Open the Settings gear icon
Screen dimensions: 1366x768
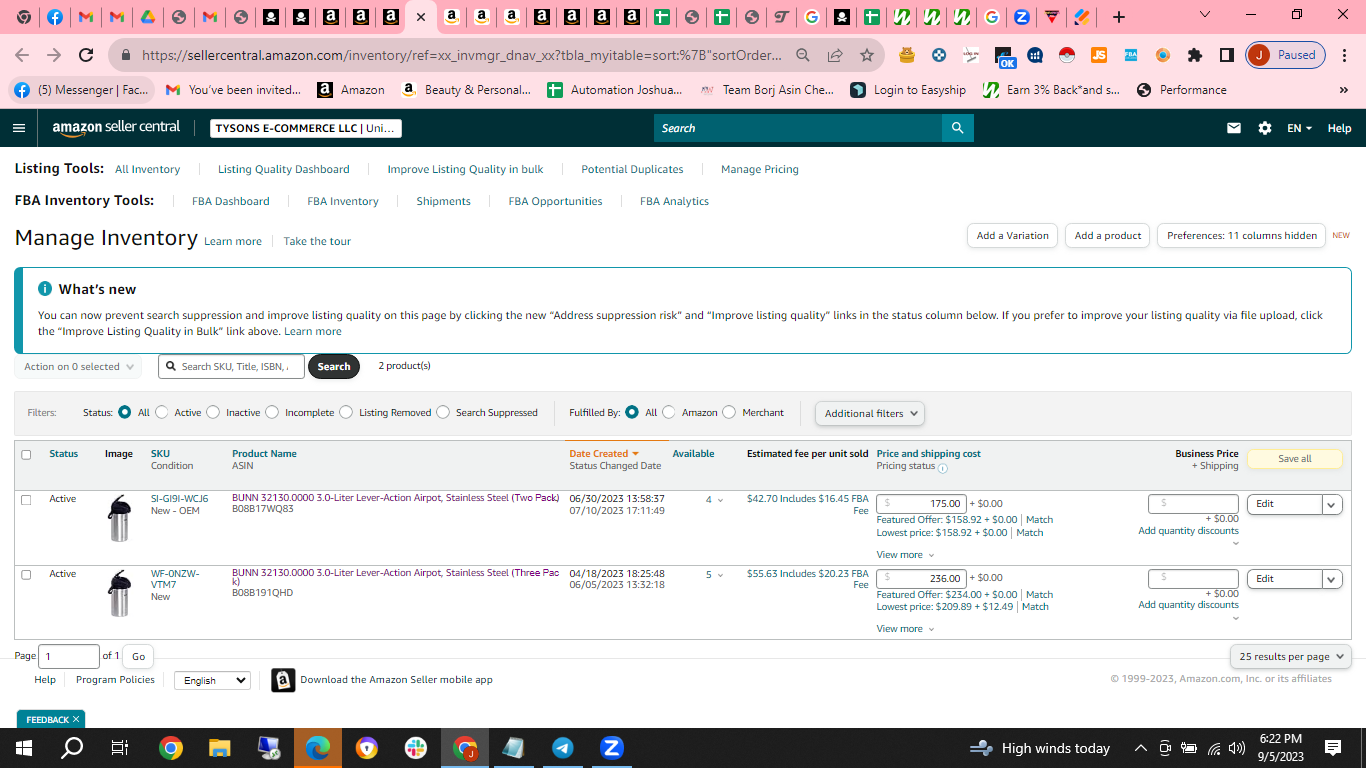1265,128
